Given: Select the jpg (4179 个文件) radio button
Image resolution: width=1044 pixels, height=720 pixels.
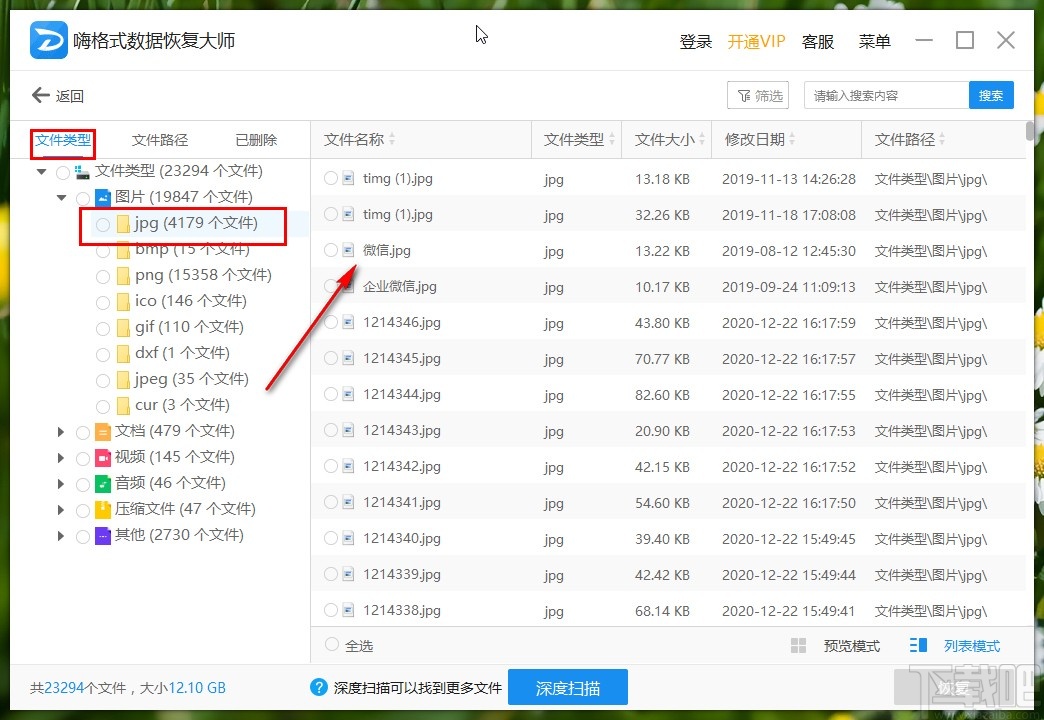Looking at the screenshot, I should click(x=103, y=226).
